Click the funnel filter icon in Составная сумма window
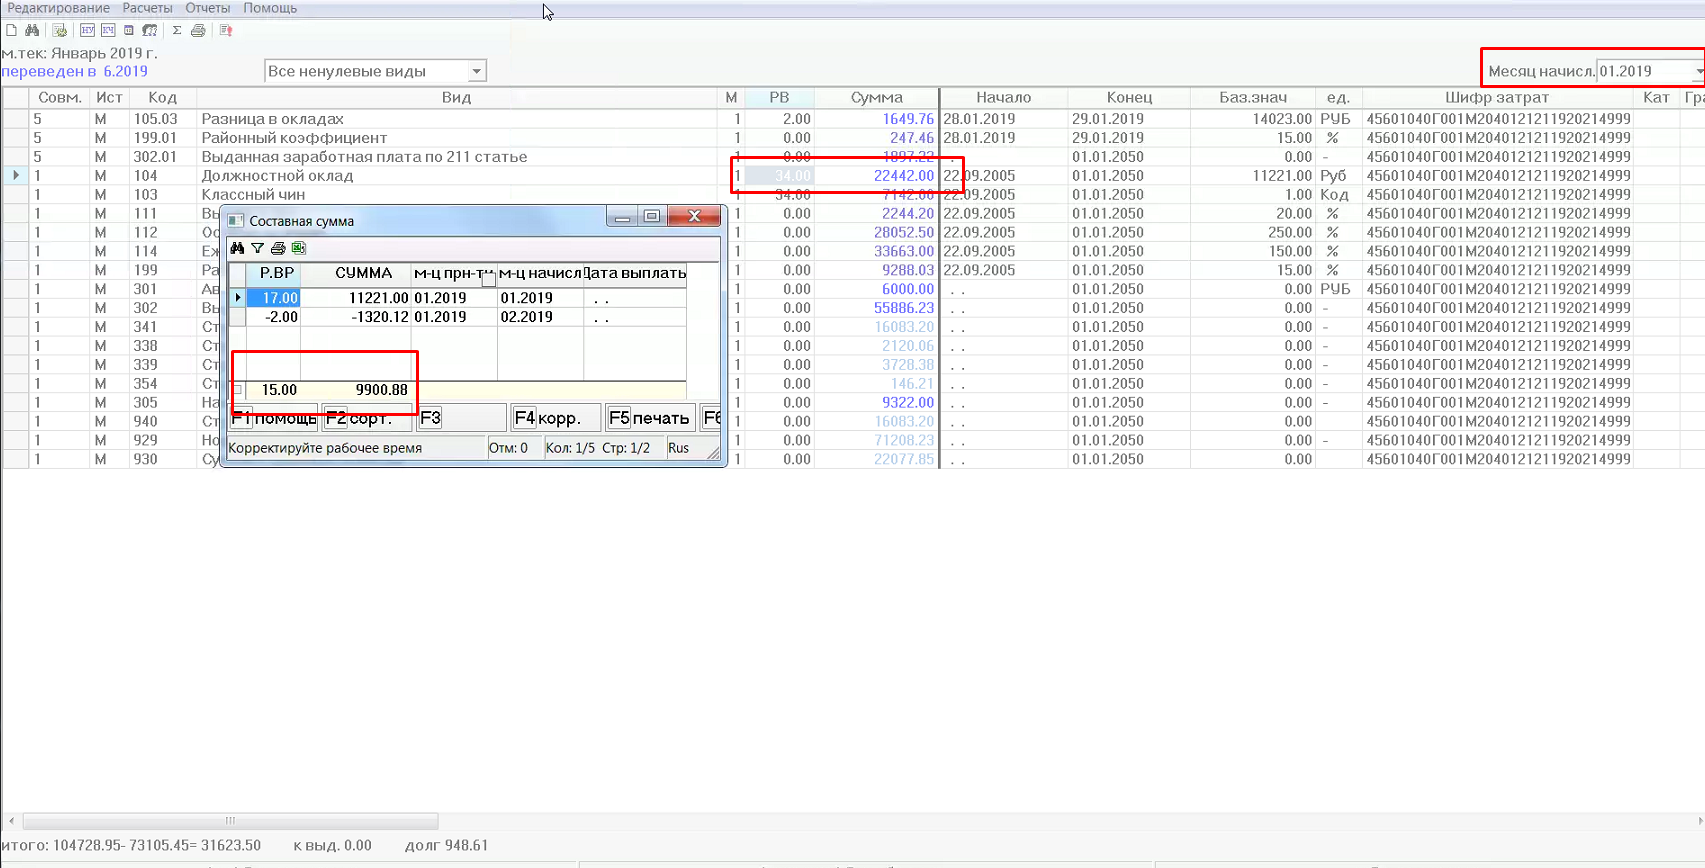The image size is (1705, 868). [258, 248]
